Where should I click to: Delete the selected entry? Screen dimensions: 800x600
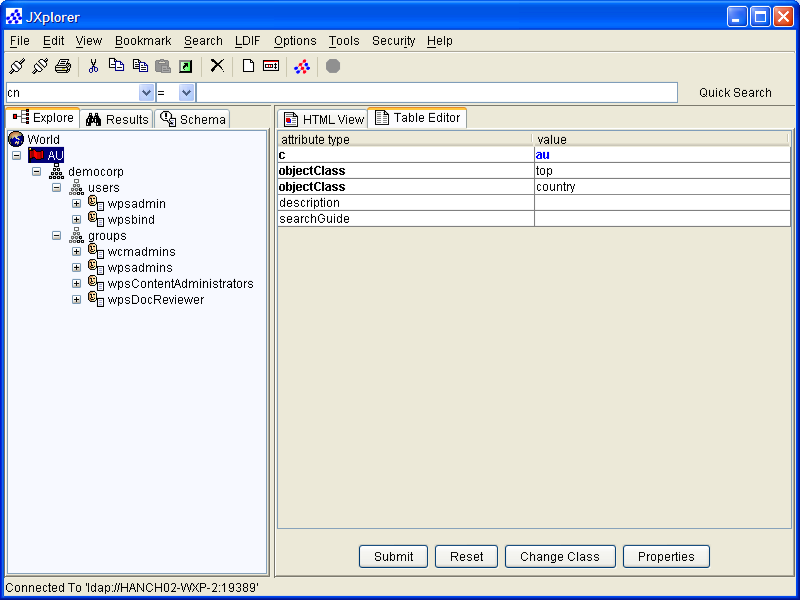coord(217,66)
